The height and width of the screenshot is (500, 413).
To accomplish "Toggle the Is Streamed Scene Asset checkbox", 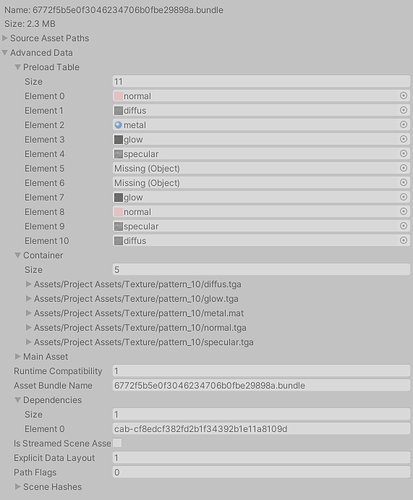I will point(117,443).
